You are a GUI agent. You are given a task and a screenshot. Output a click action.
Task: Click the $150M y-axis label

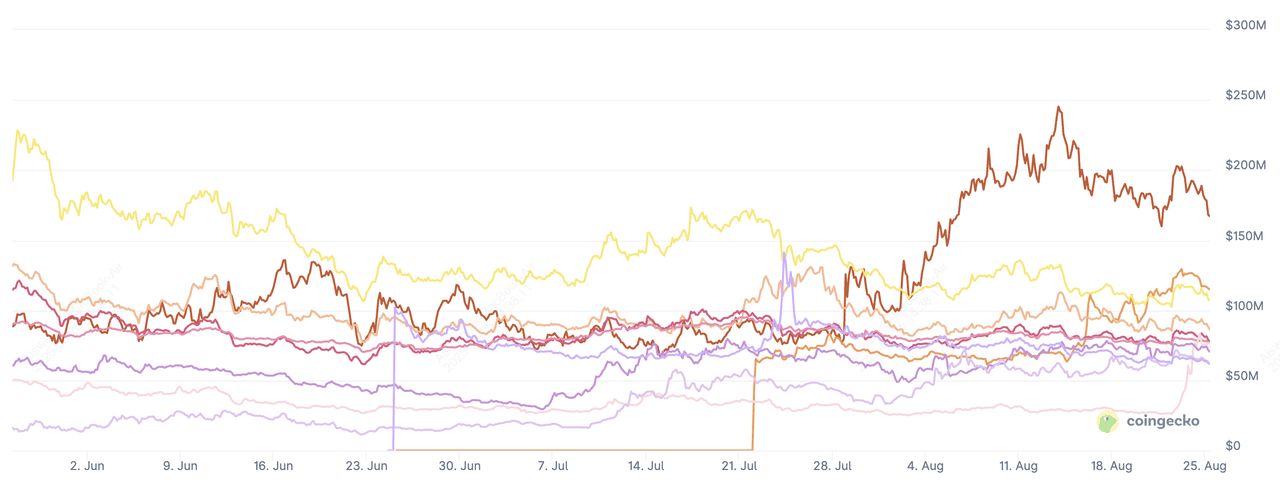(x=1246, y=236)
